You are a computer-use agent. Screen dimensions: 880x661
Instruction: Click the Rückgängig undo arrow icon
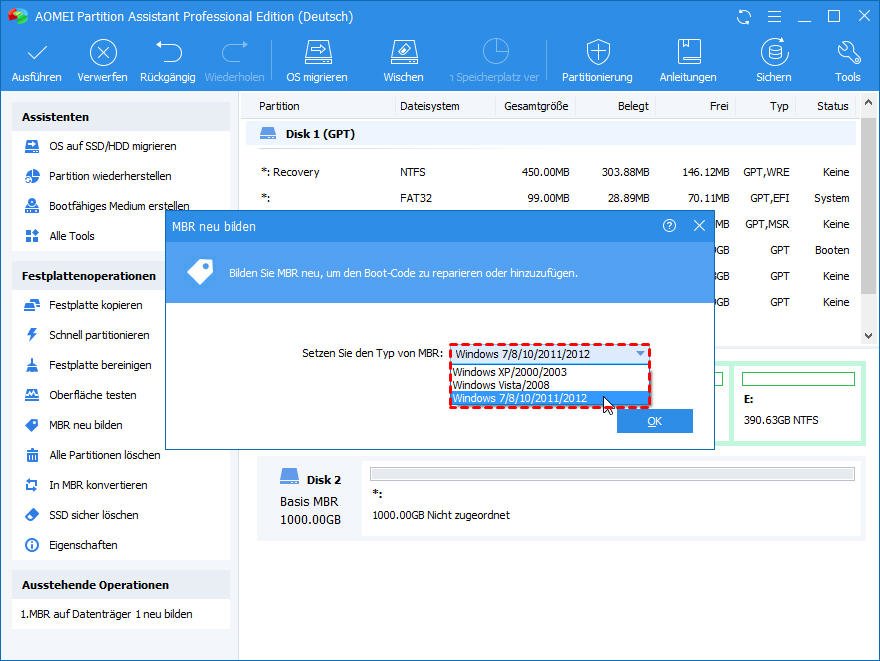pos(168,53)
